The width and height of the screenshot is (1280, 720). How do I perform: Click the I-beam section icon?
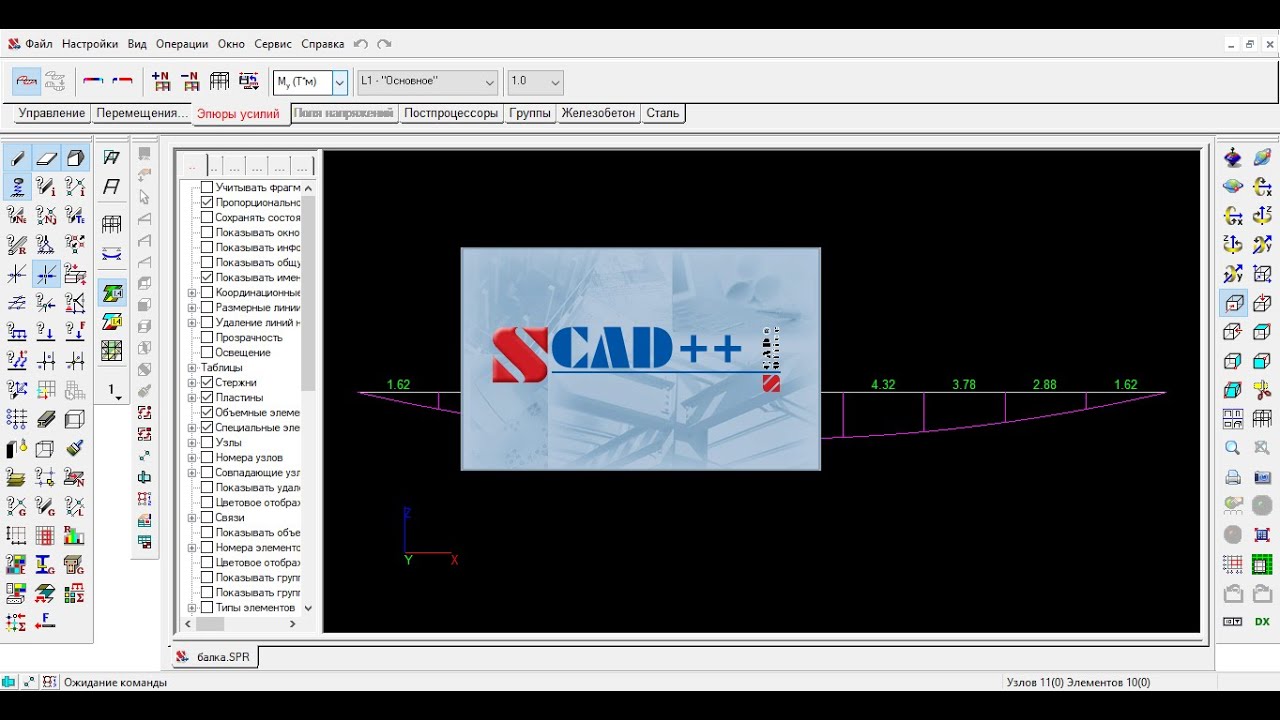[x=46, y=565]
